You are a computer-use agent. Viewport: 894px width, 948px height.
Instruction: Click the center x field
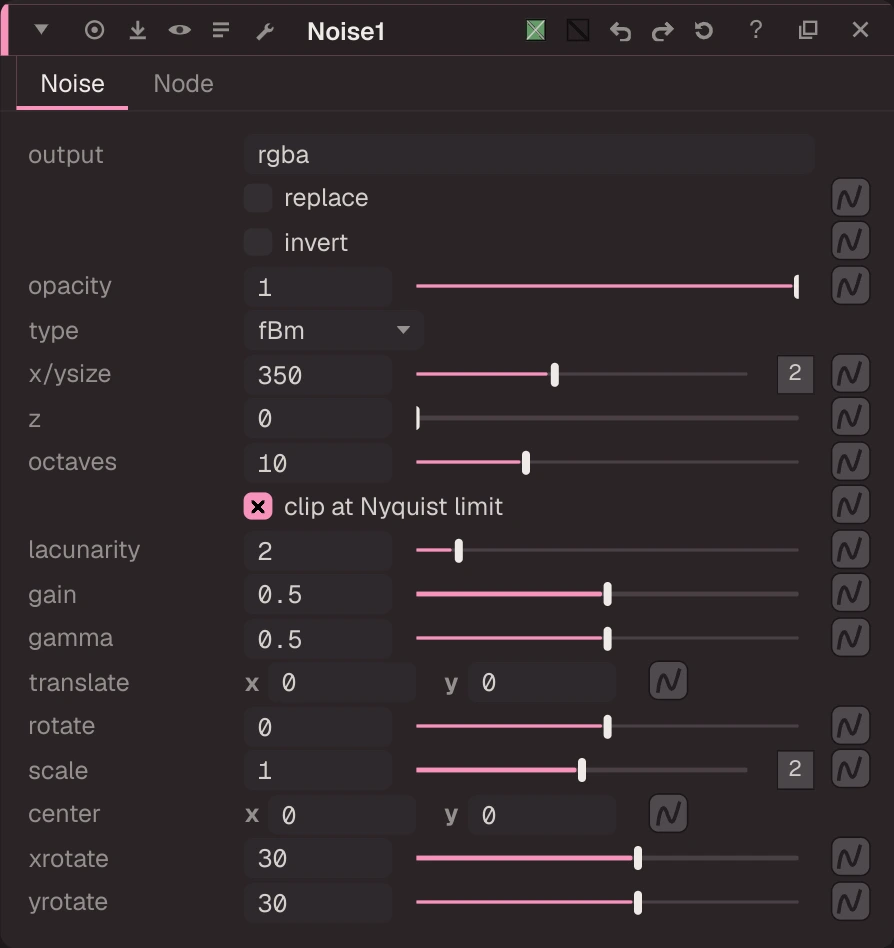click(342, 815)
